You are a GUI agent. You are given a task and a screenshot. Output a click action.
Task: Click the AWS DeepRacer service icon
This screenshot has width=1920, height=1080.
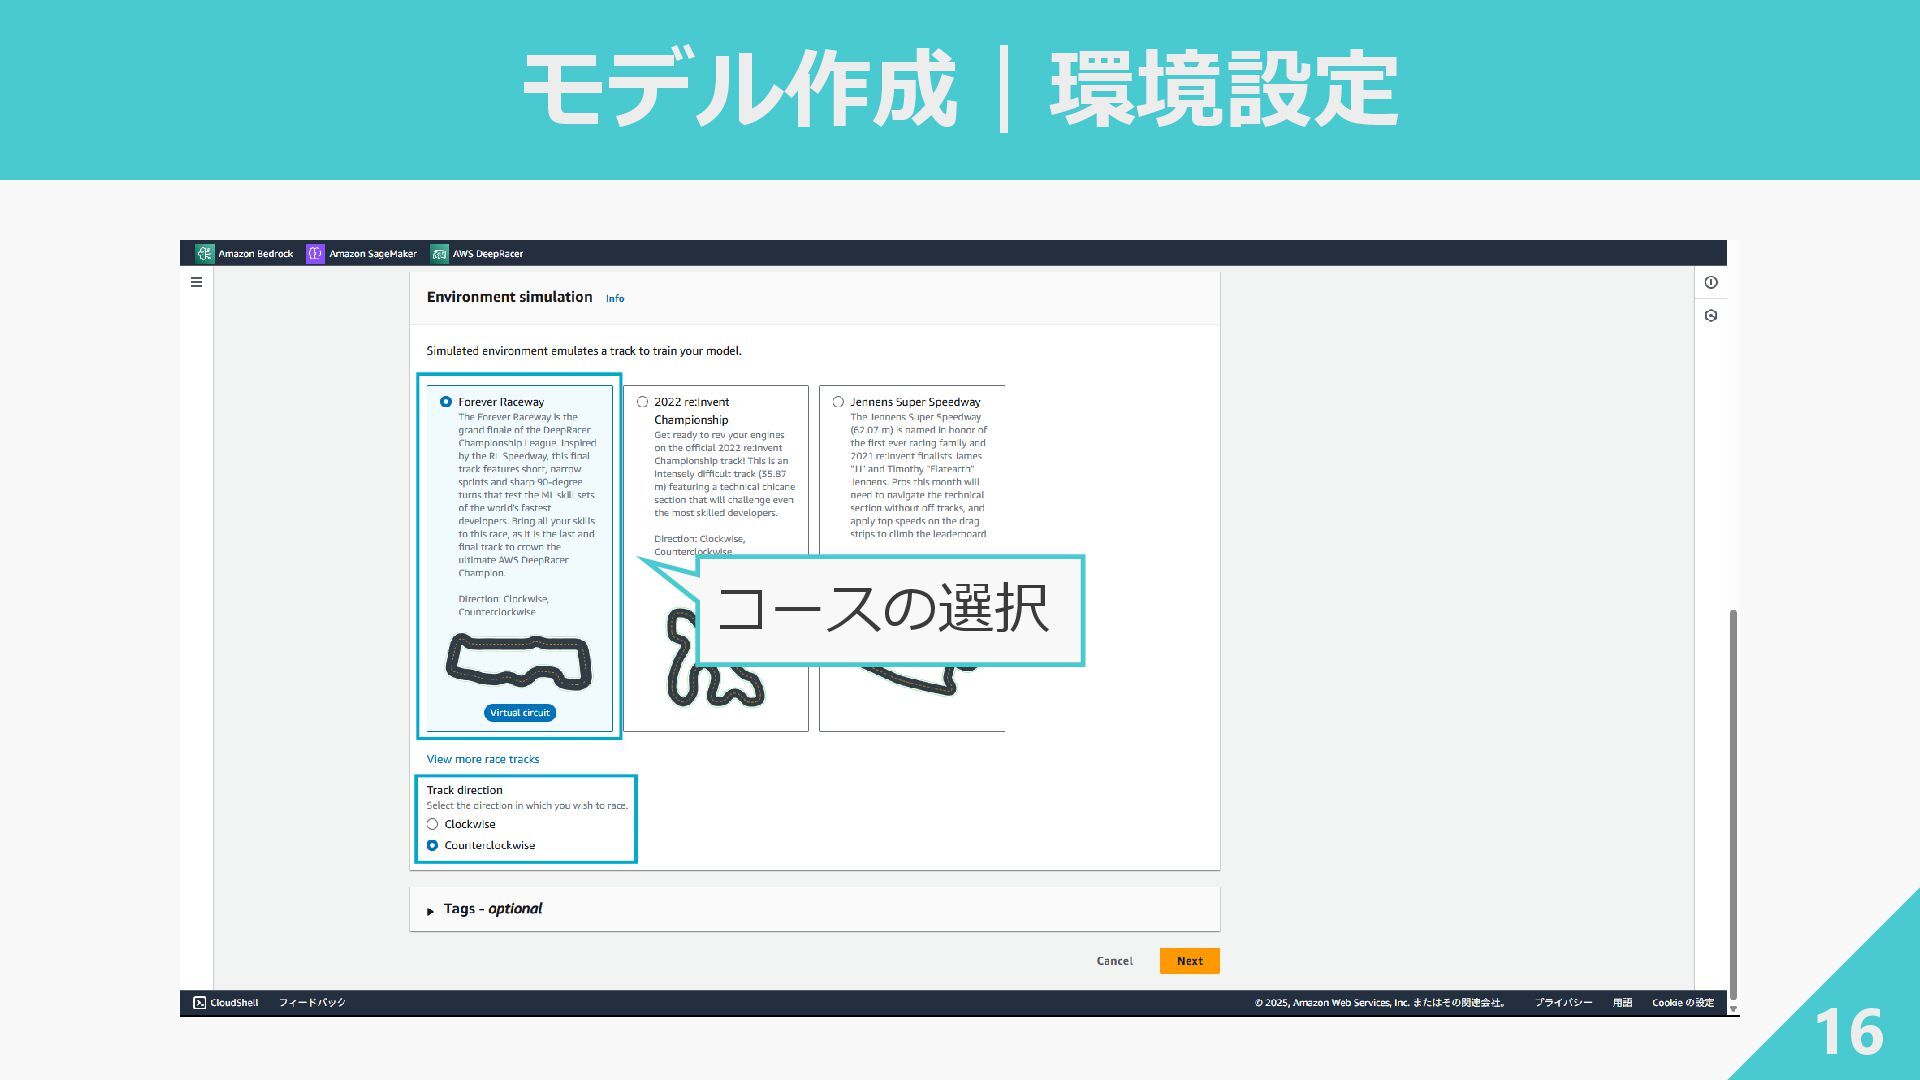click(439, 254)
